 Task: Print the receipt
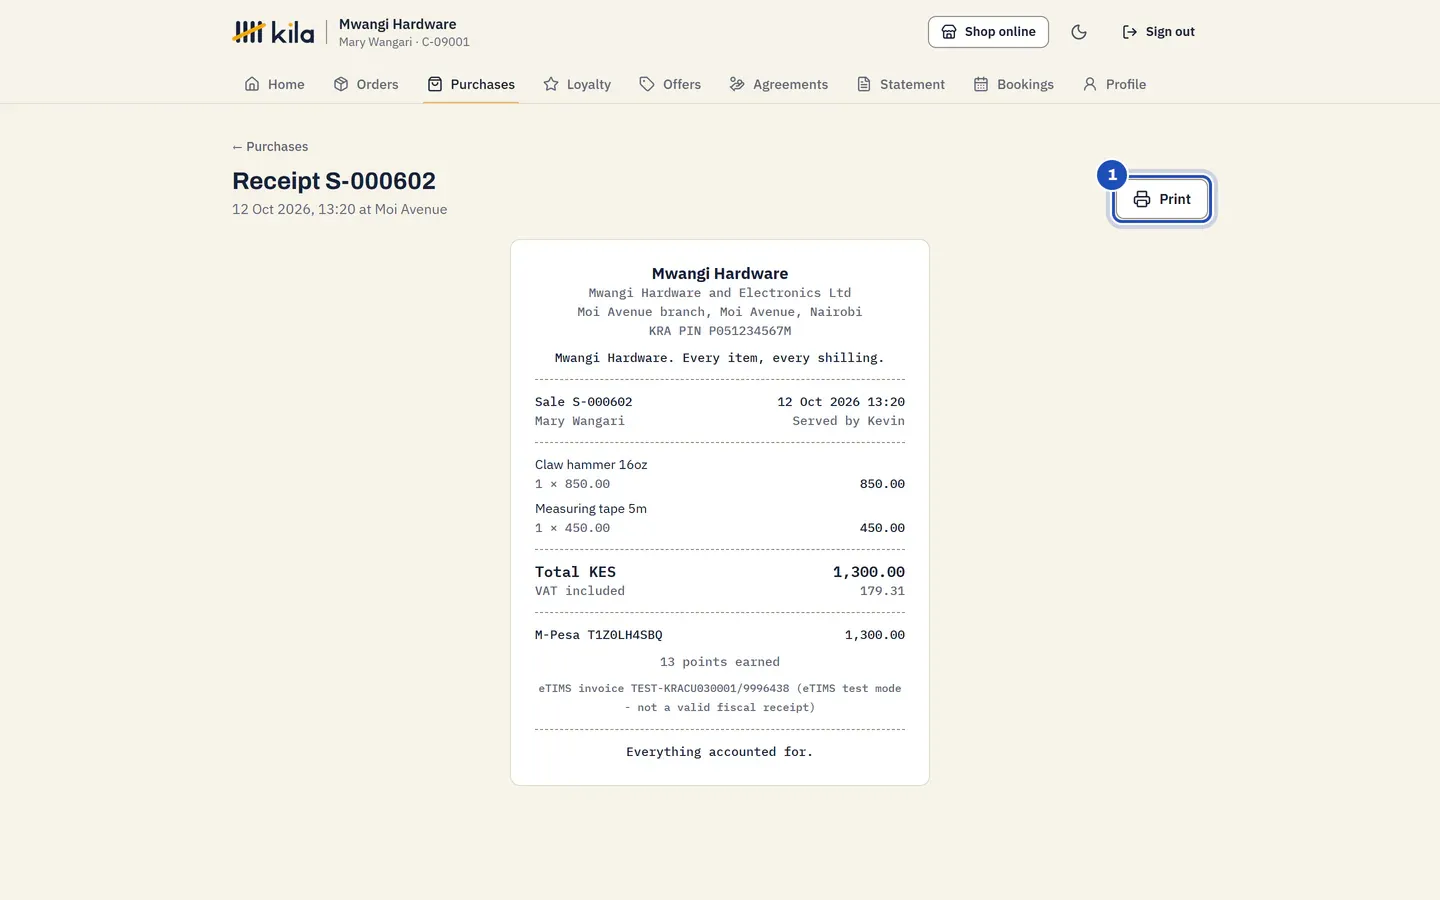pos(1162,199)
